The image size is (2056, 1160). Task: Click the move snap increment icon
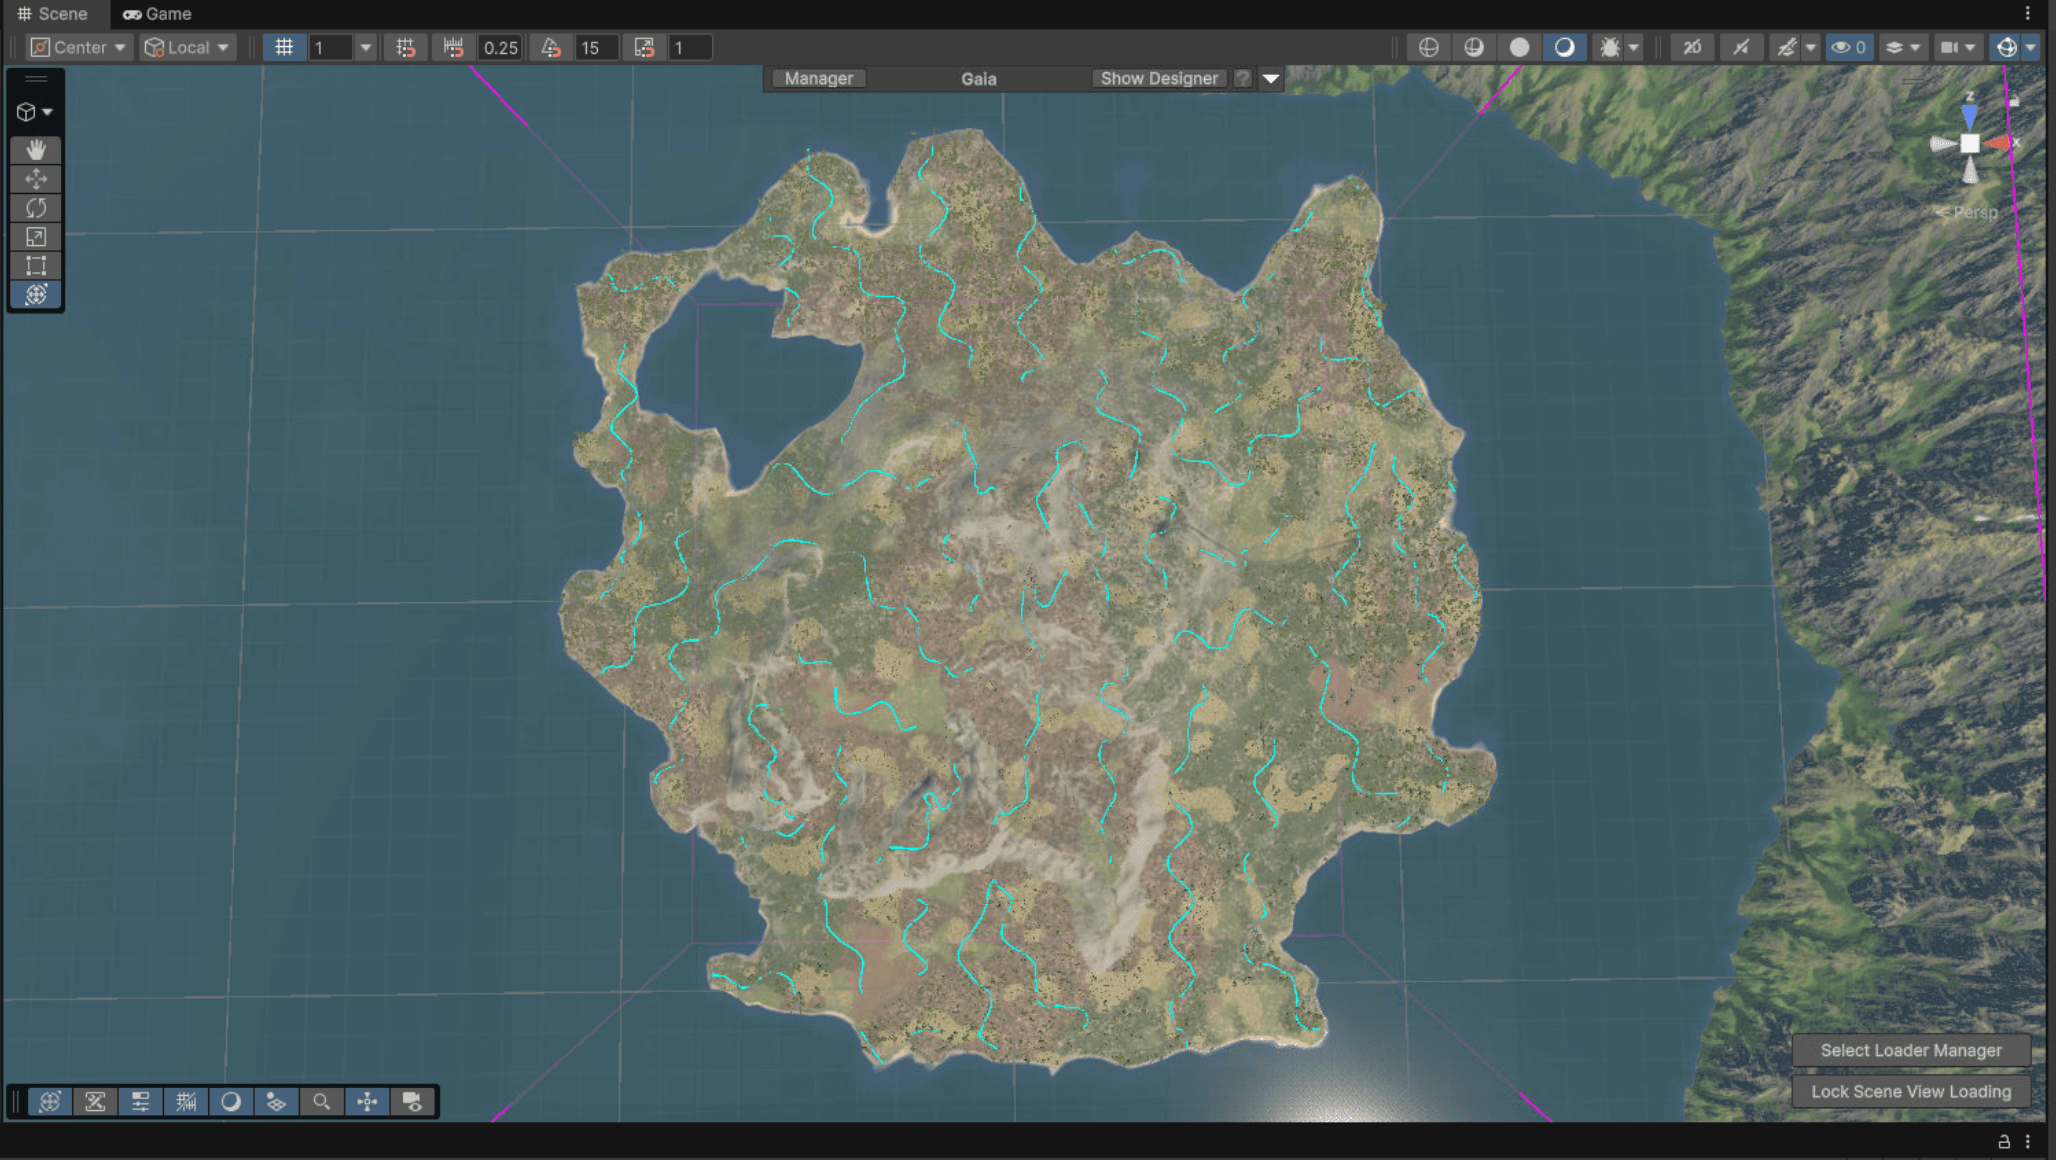[x=454, y=47]
